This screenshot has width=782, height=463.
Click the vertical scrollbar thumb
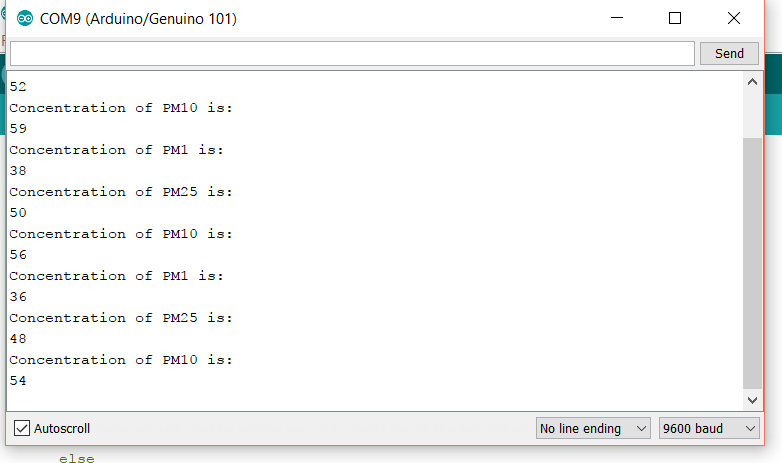click(x=753, y=260)
